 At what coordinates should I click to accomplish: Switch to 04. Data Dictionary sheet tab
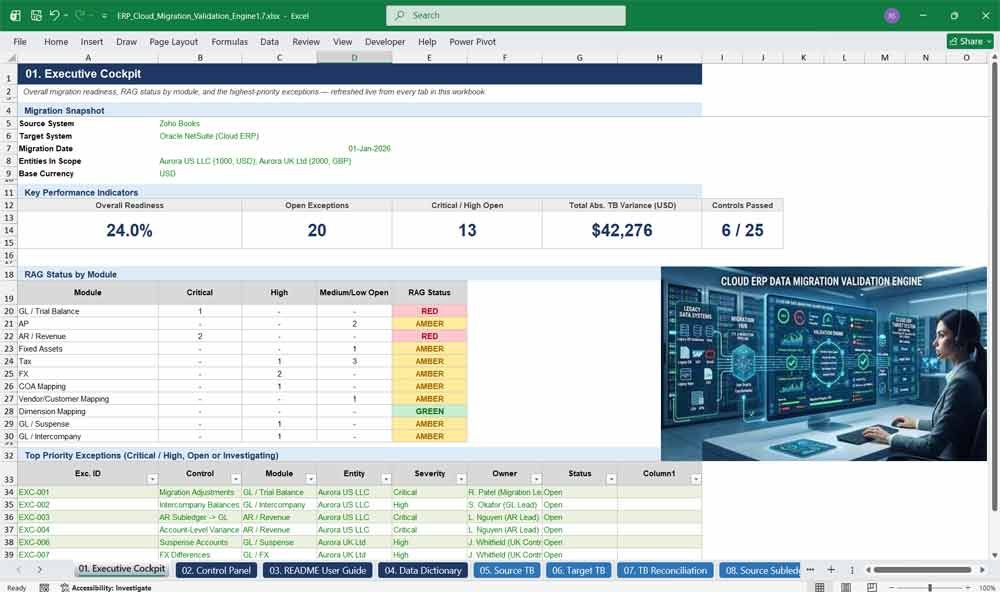[423, 570]
